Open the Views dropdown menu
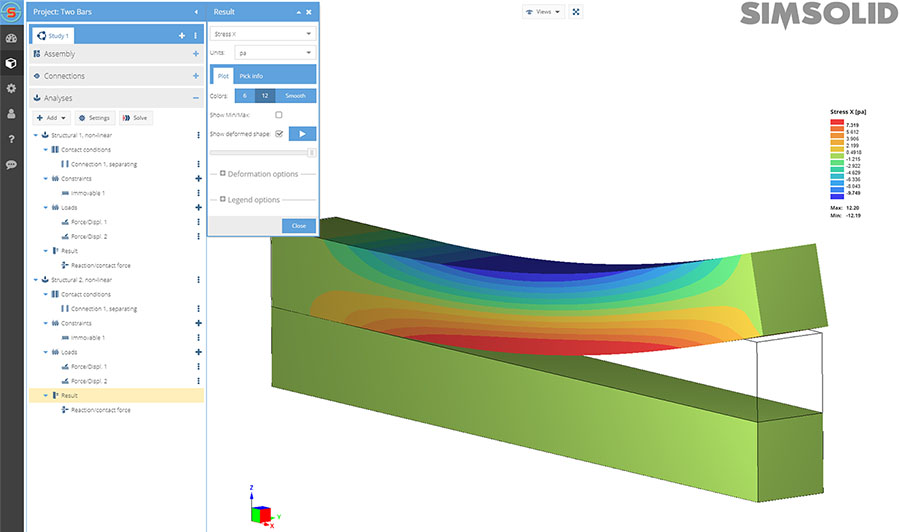The image size is (900, 532). pyautogui.click(x=543, y=12)
